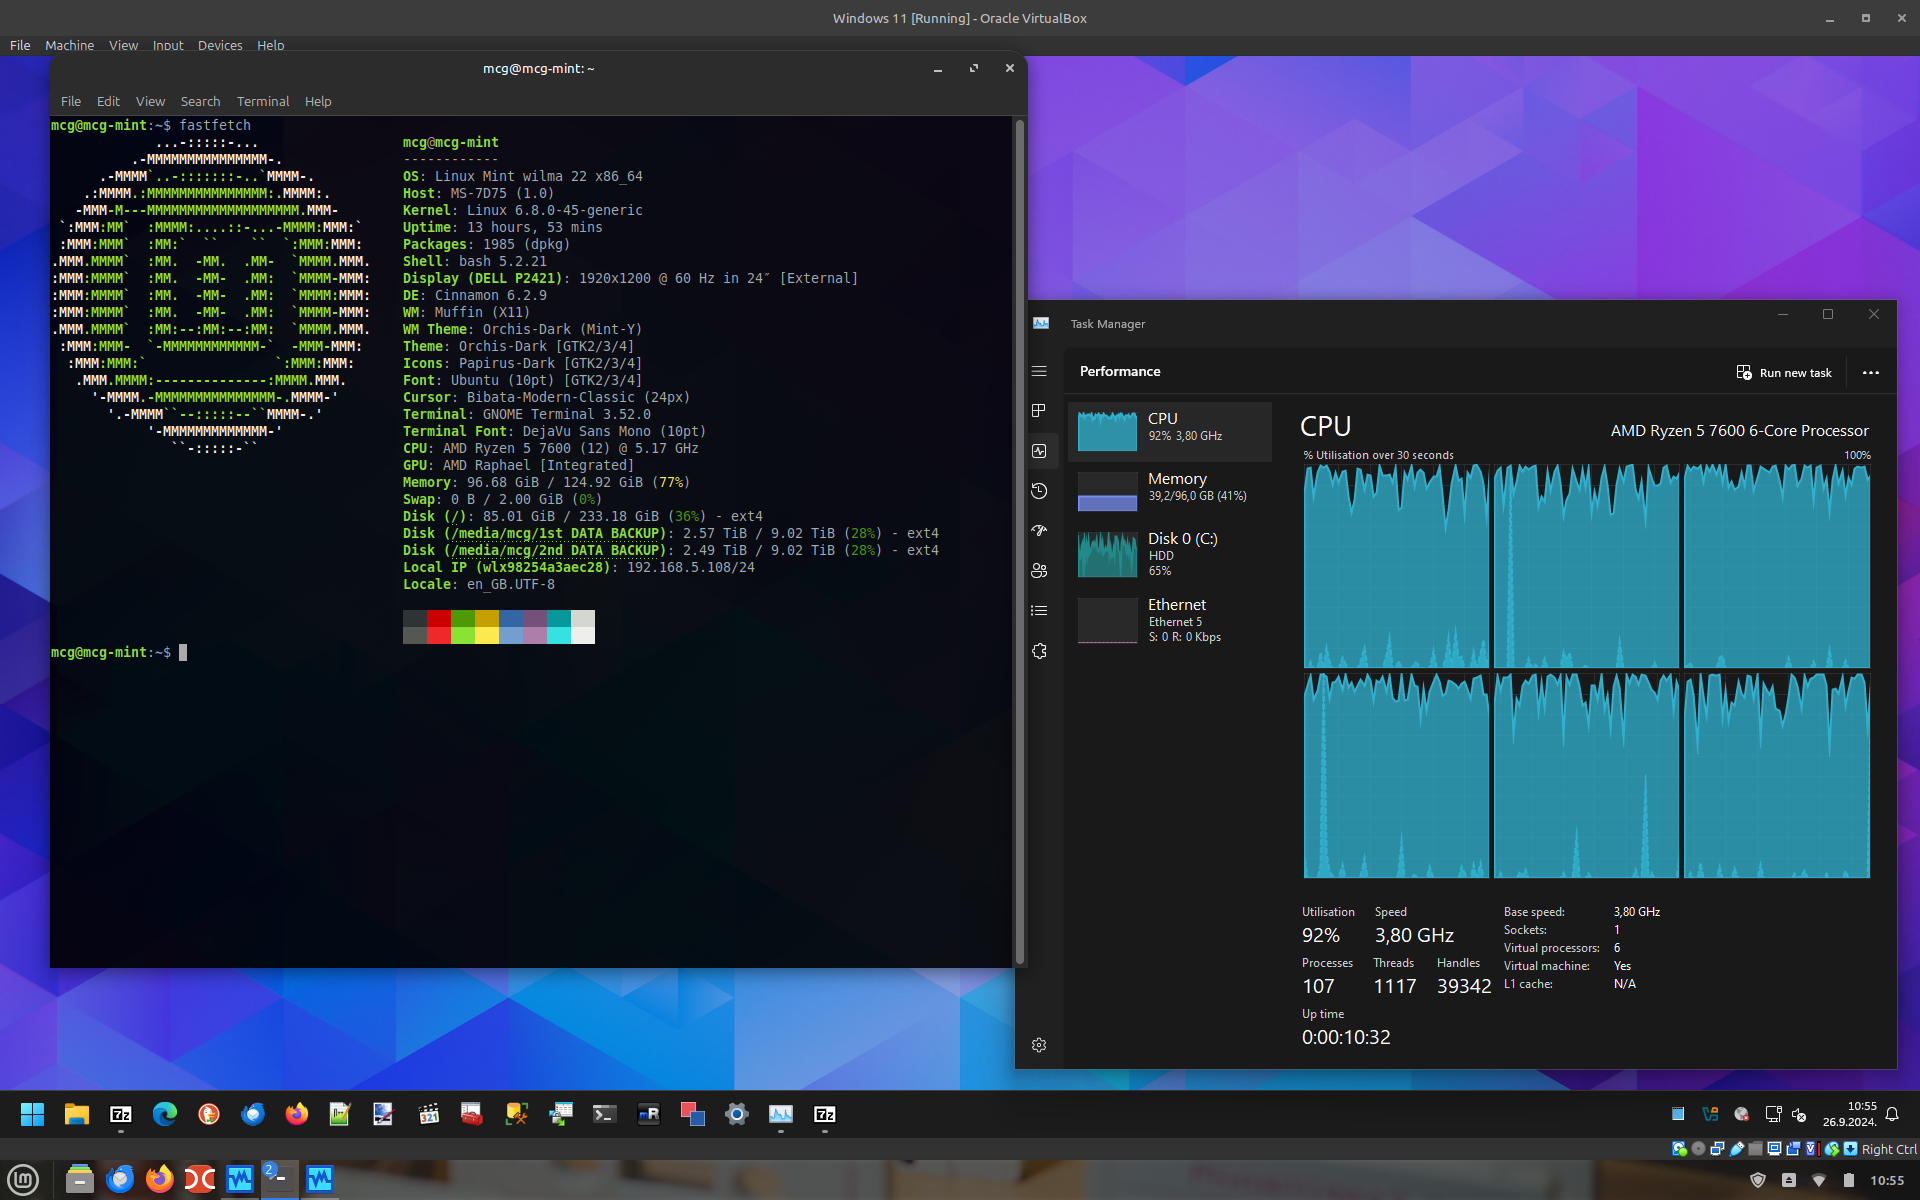Open Details page in Task Manager sidebar
The width and height of the screenshot is (1920, 1200).
[x=1039, y=610]
